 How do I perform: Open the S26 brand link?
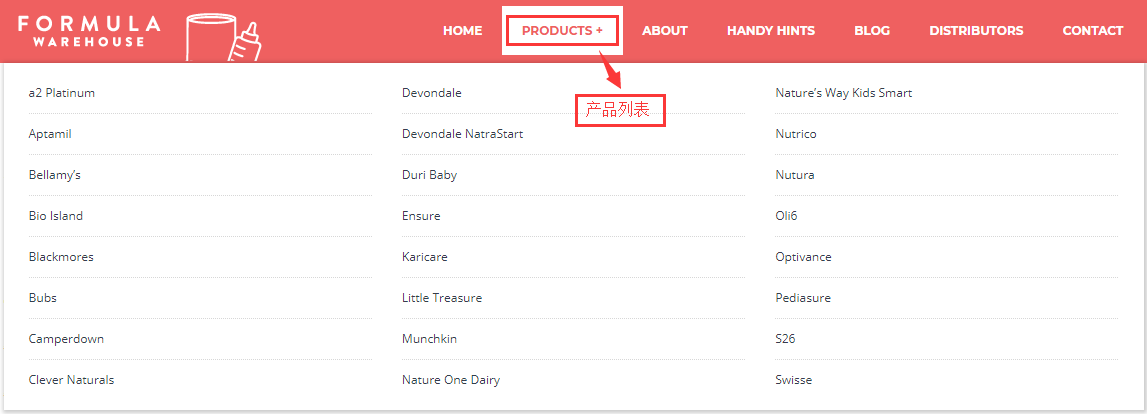785,339
